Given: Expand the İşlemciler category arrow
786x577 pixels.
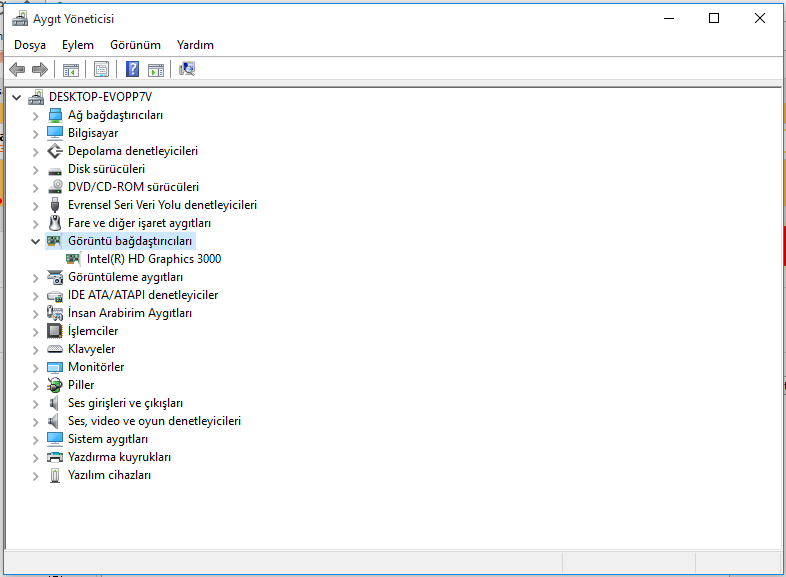Looking at the screenshot, I should click(x=36, y=331).
